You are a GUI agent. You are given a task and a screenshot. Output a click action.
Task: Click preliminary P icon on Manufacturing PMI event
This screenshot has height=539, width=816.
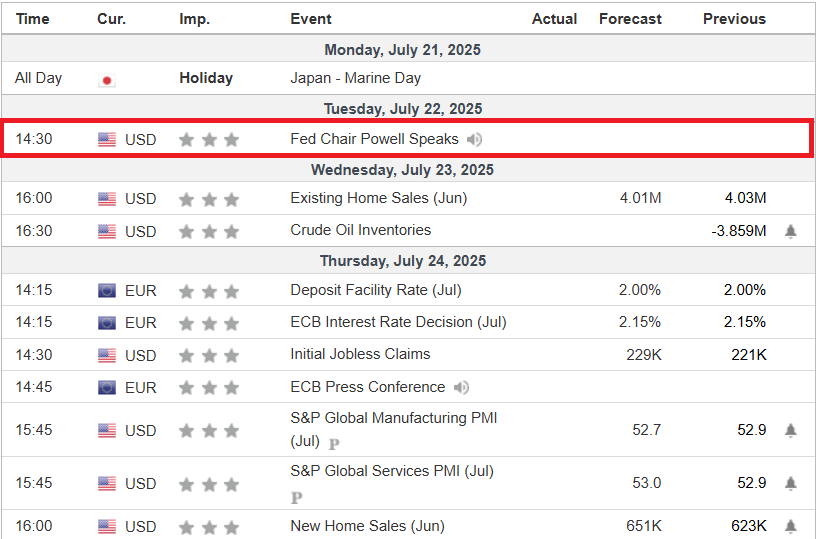[334, 444]
